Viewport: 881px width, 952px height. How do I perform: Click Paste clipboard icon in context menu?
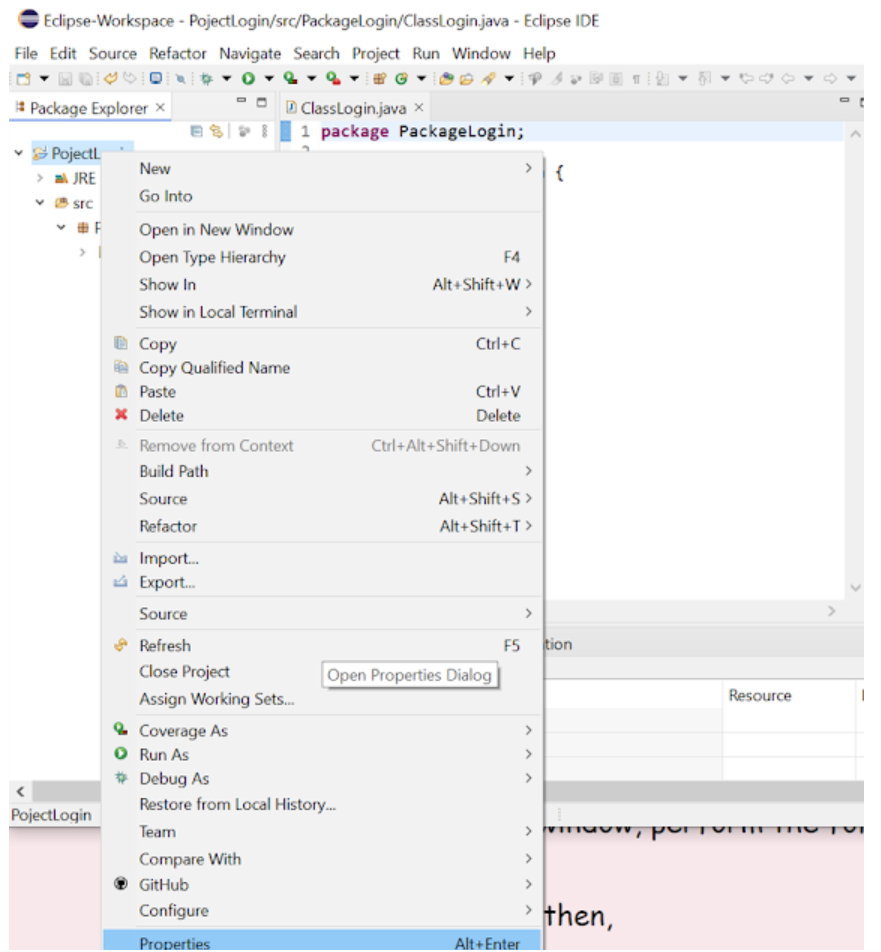click(x=121, y=391)
